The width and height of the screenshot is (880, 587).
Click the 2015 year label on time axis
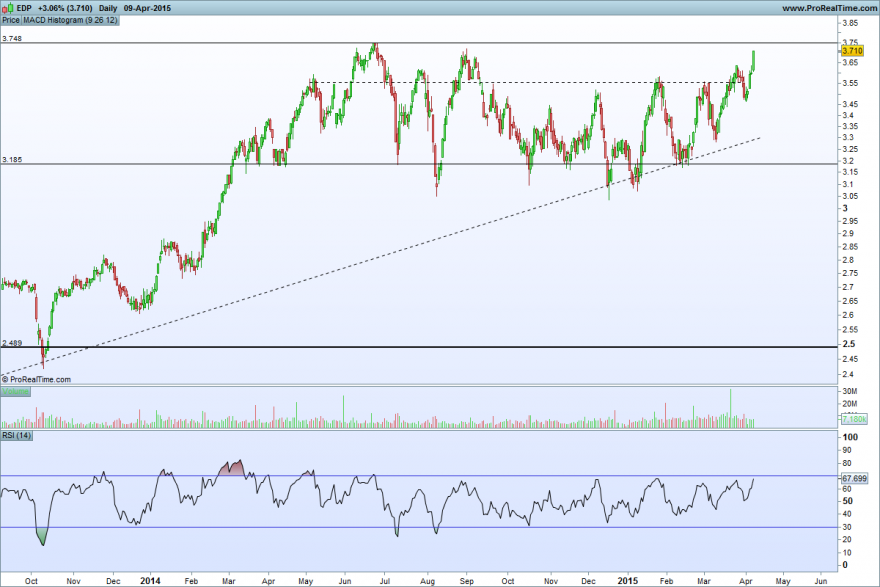[x=627, y=581]
